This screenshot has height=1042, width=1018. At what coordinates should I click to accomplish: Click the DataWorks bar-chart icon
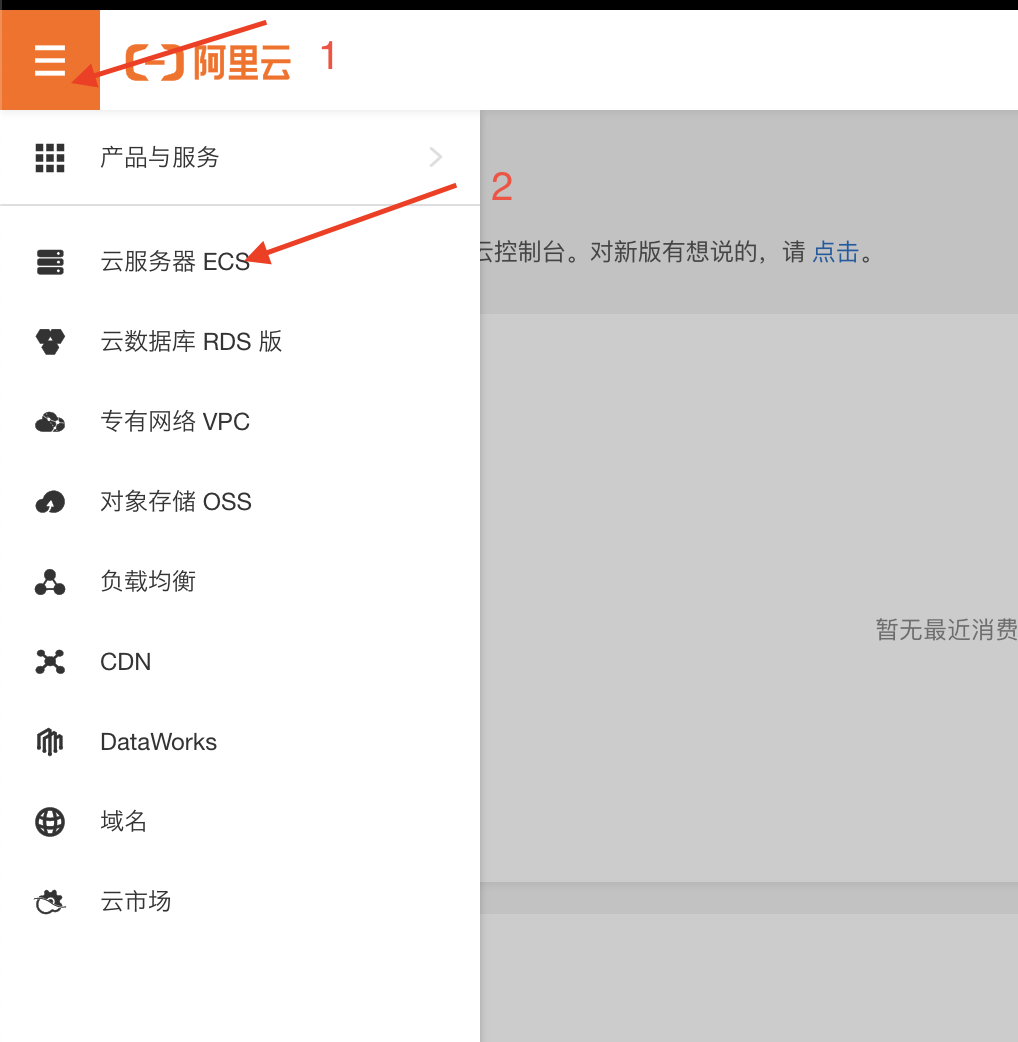(x=50, y=741)
